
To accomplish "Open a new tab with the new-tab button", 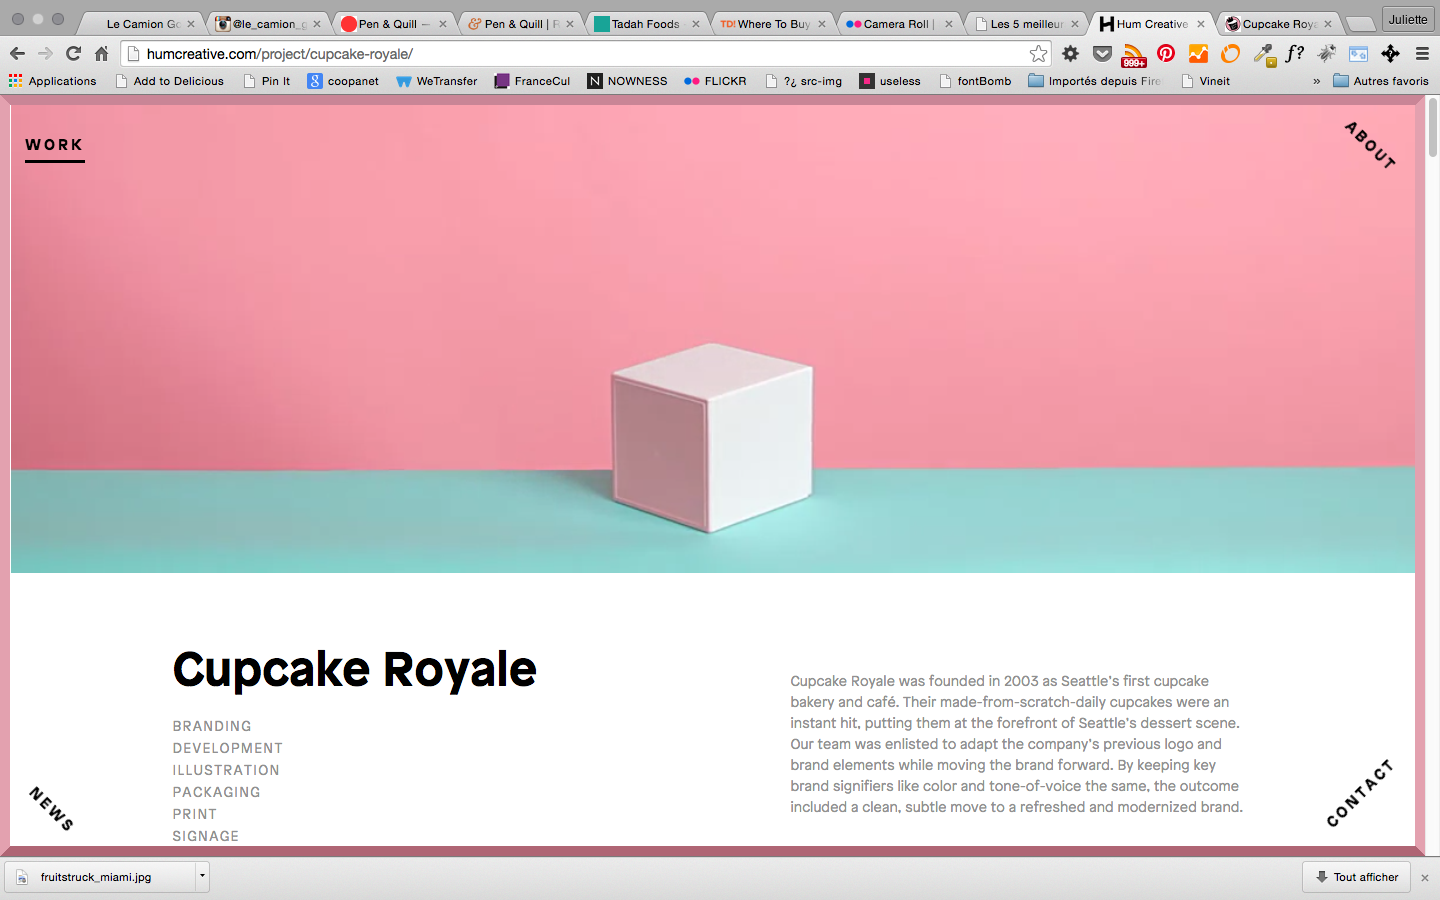I will [1360, 25].
